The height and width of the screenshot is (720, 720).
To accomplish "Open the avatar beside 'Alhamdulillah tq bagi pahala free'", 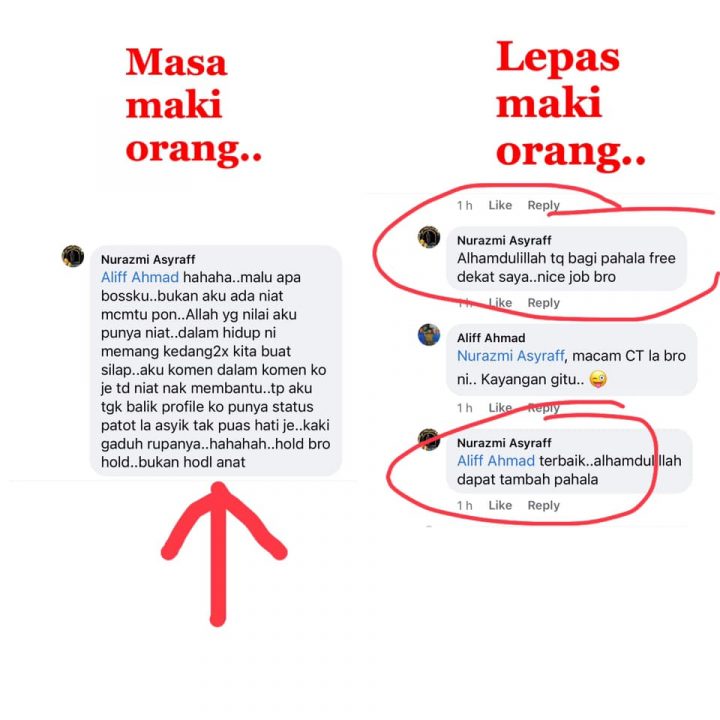I will (x=429, y=237).
